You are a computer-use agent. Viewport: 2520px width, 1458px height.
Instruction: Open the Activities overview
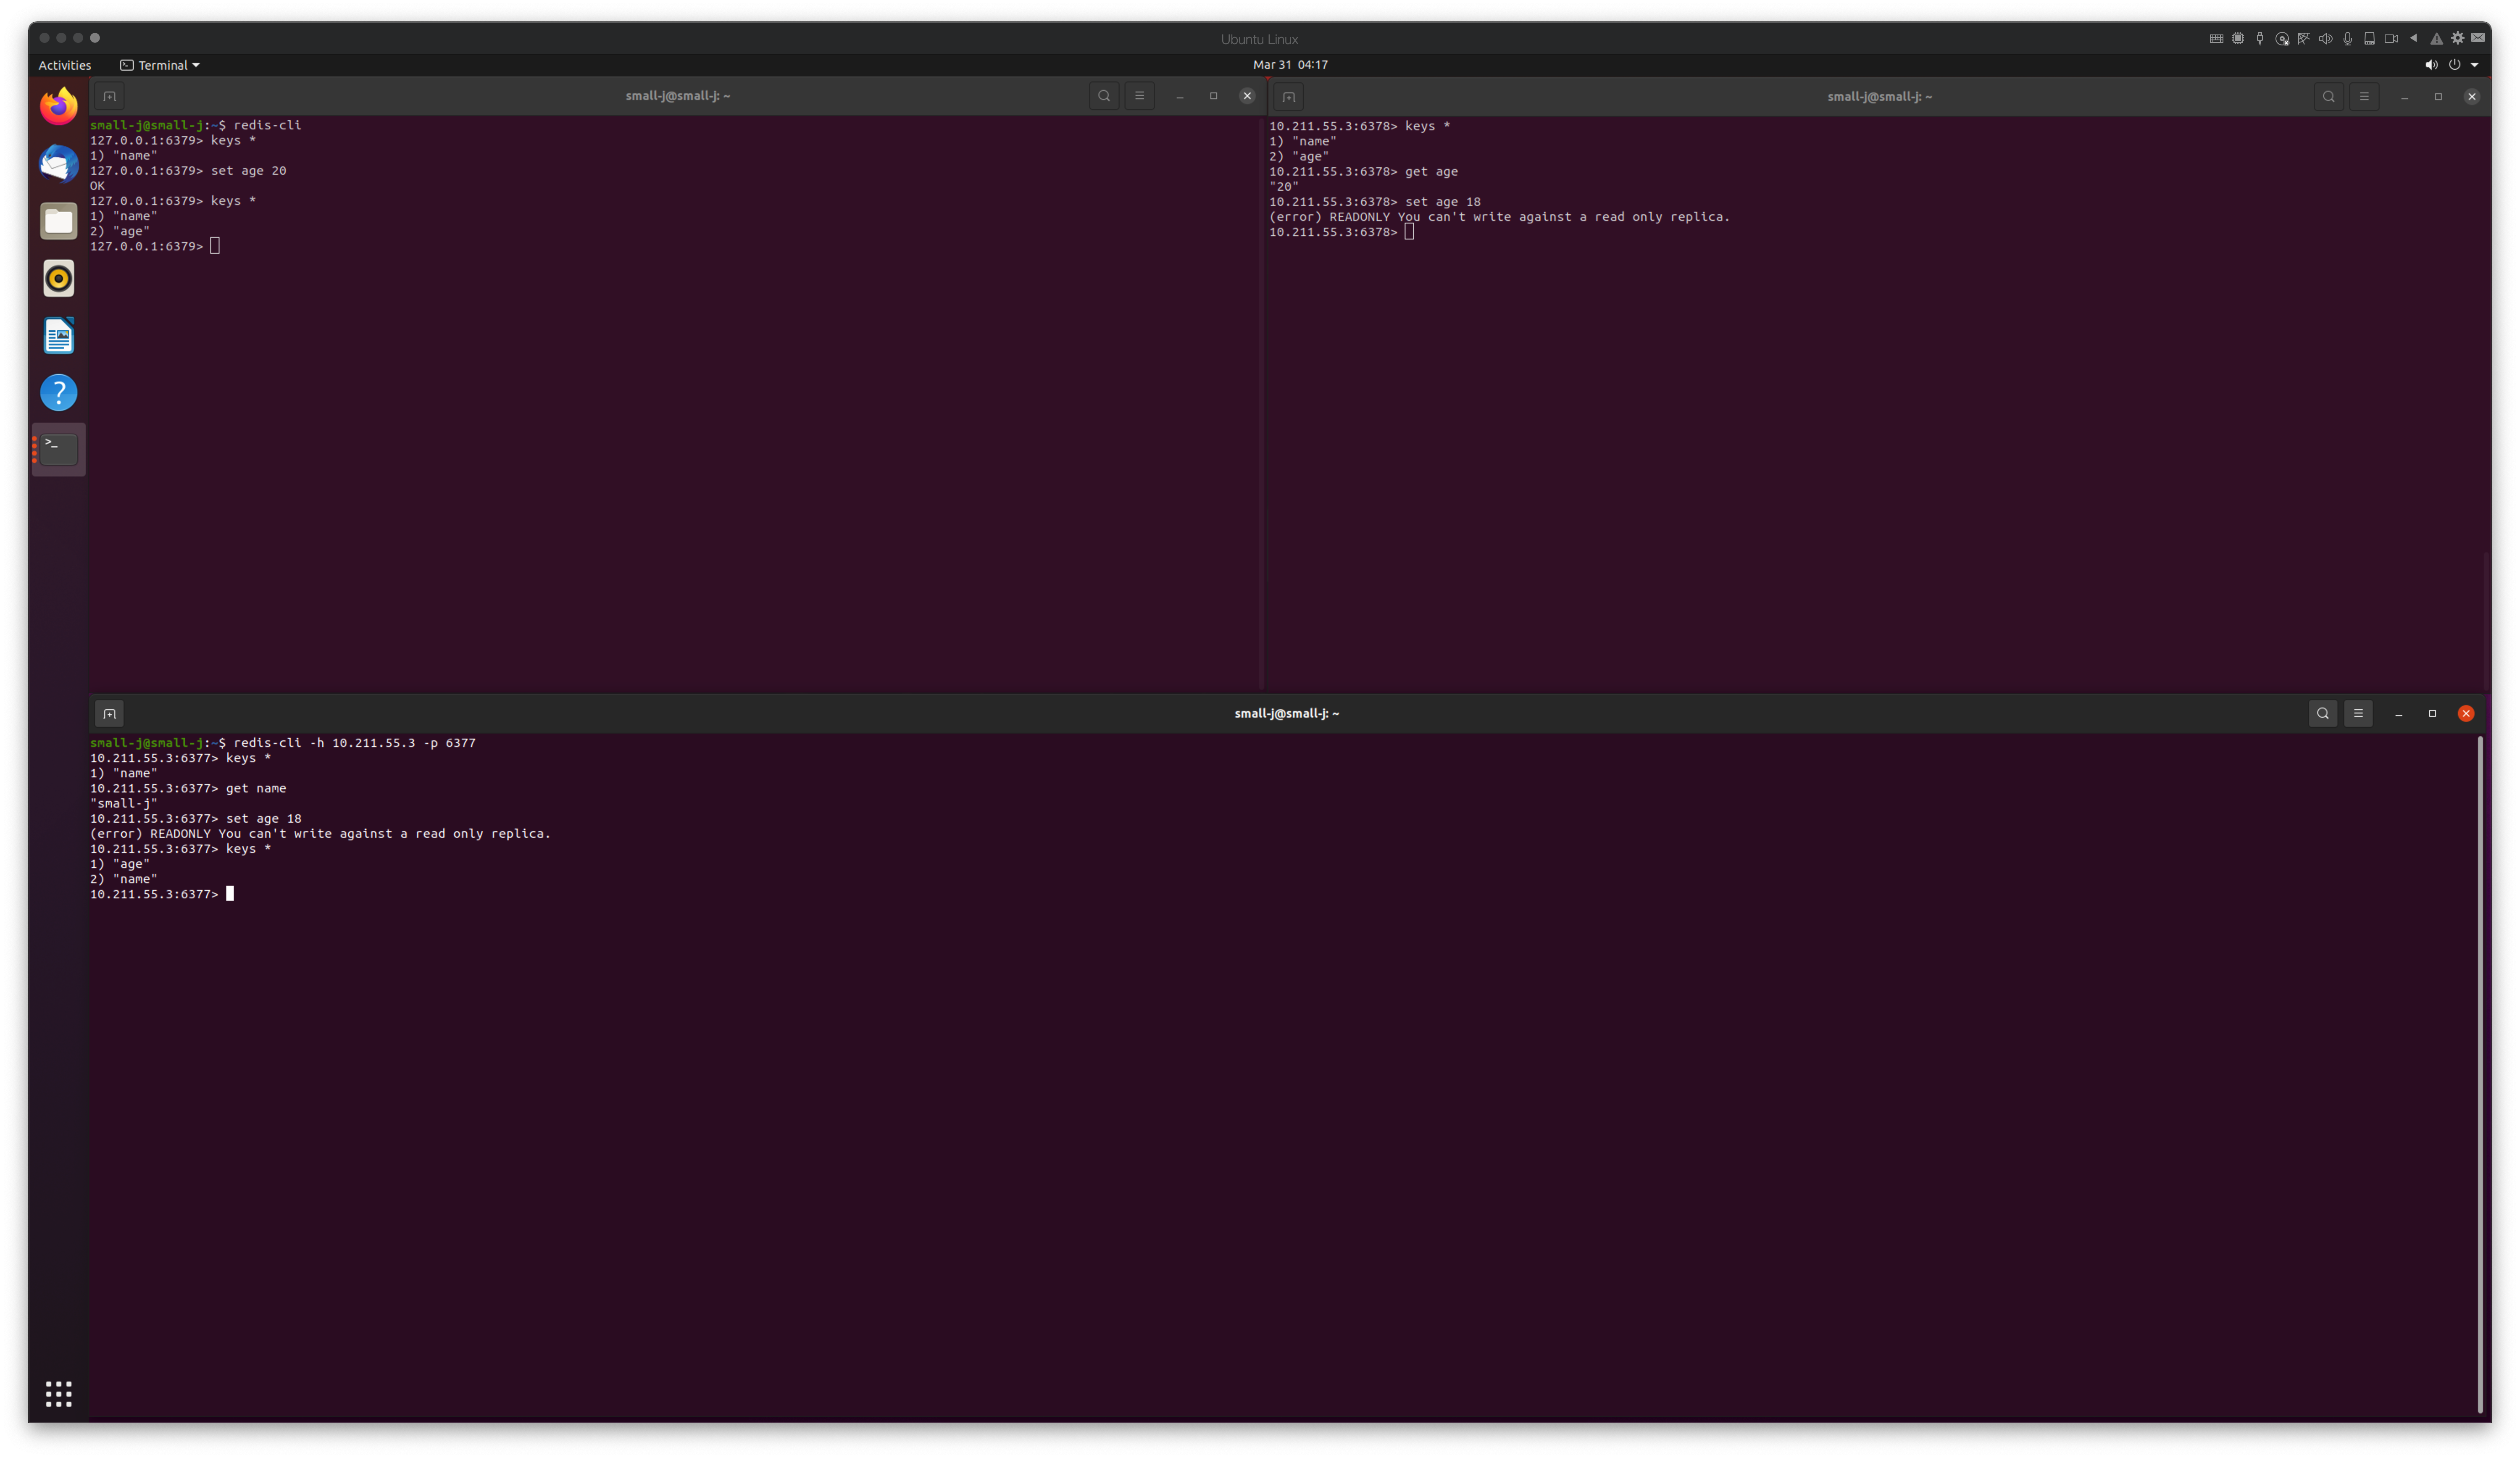pyautogui.click(x=65, y=65)
